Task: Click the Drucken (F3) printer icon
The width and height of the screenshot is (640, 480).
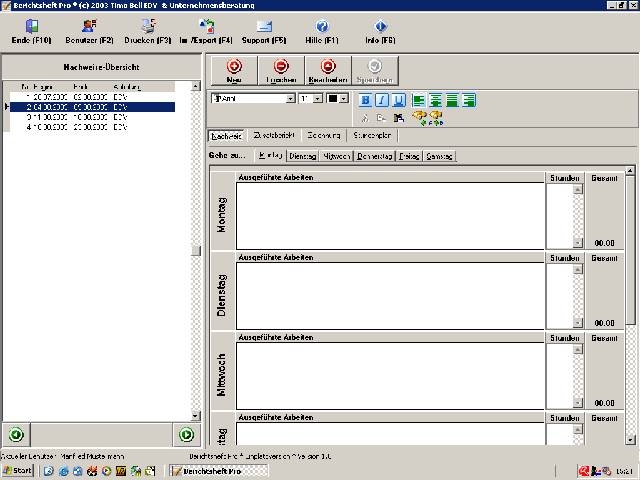Action: click(x=149, y=26)
